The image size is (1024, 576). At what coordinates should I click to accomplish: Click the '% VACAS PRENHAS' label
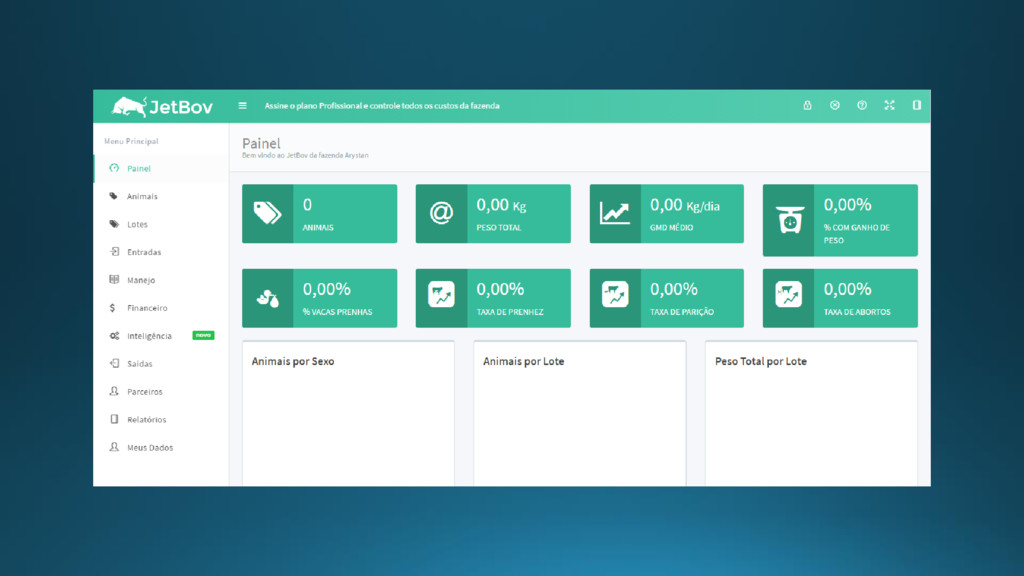pos(337,312)
